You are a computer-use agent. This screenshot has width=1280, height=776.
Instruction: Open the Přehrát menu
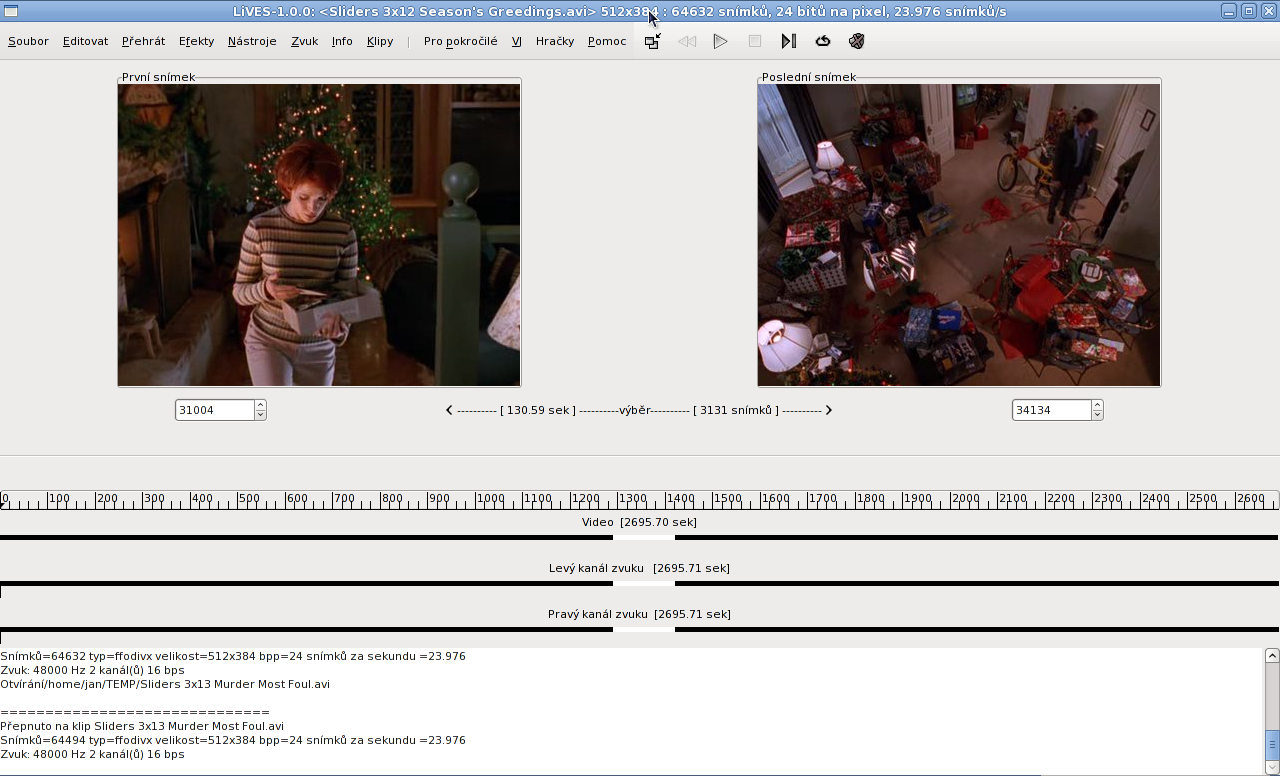click(143, 41)
